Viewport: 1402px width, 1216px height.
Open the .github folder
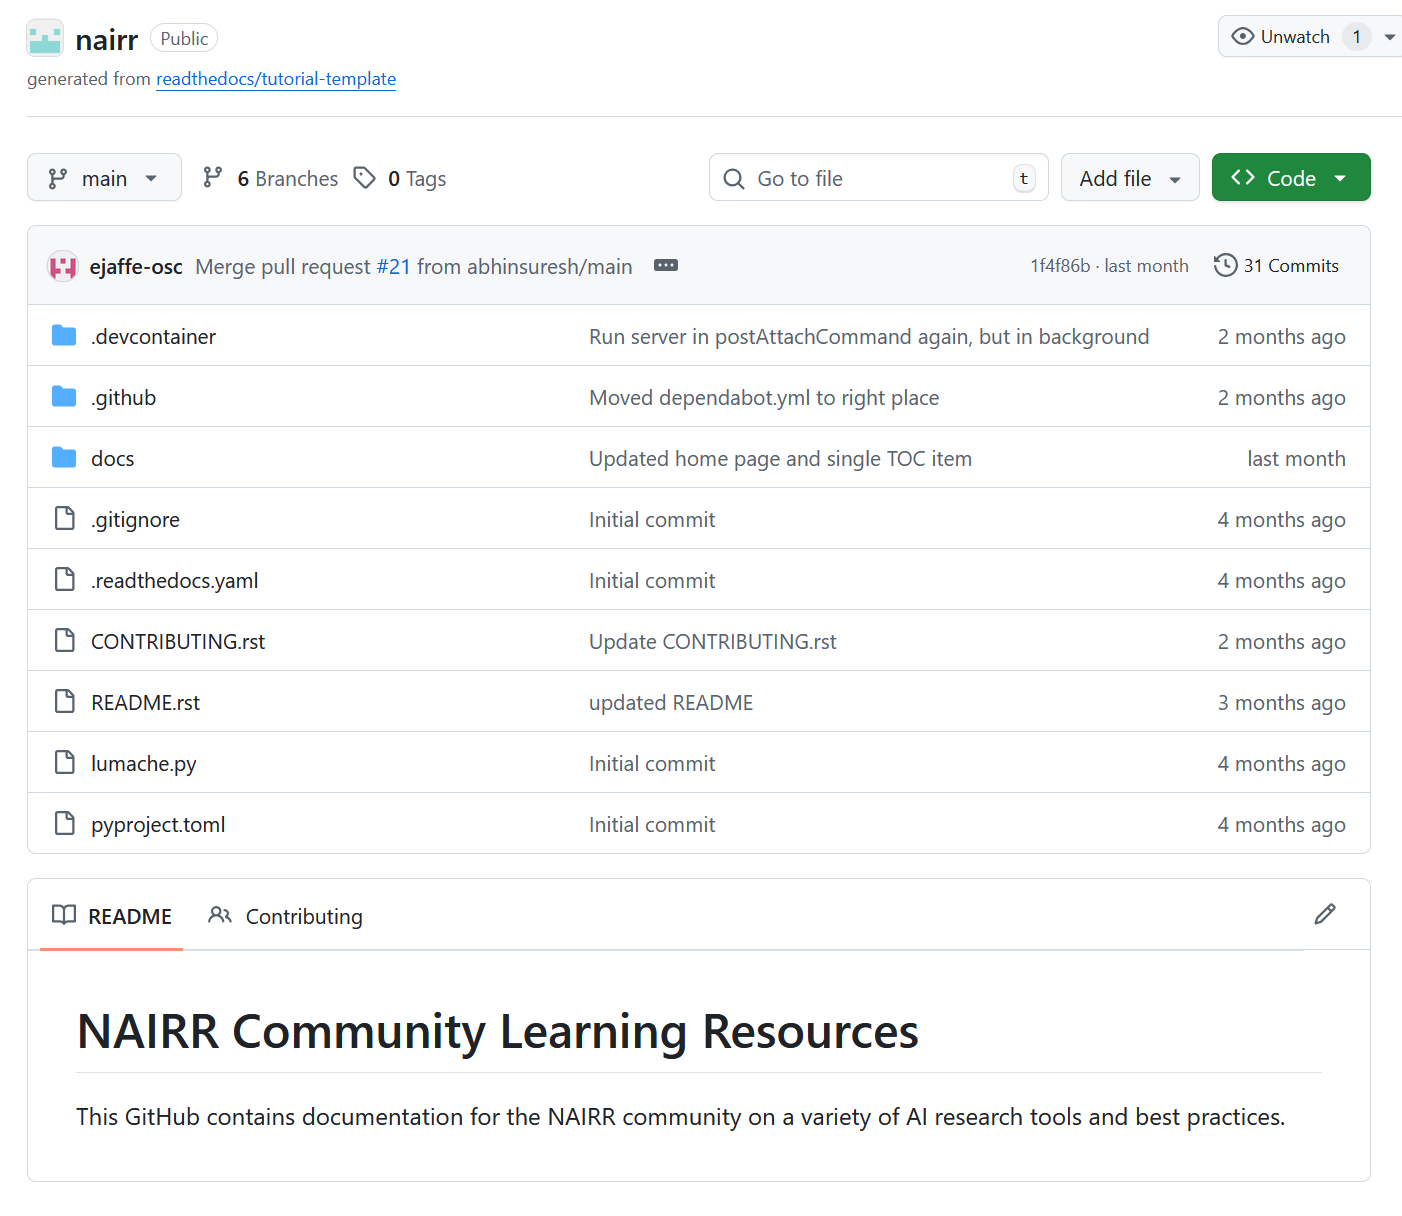(x=123, y=398)
